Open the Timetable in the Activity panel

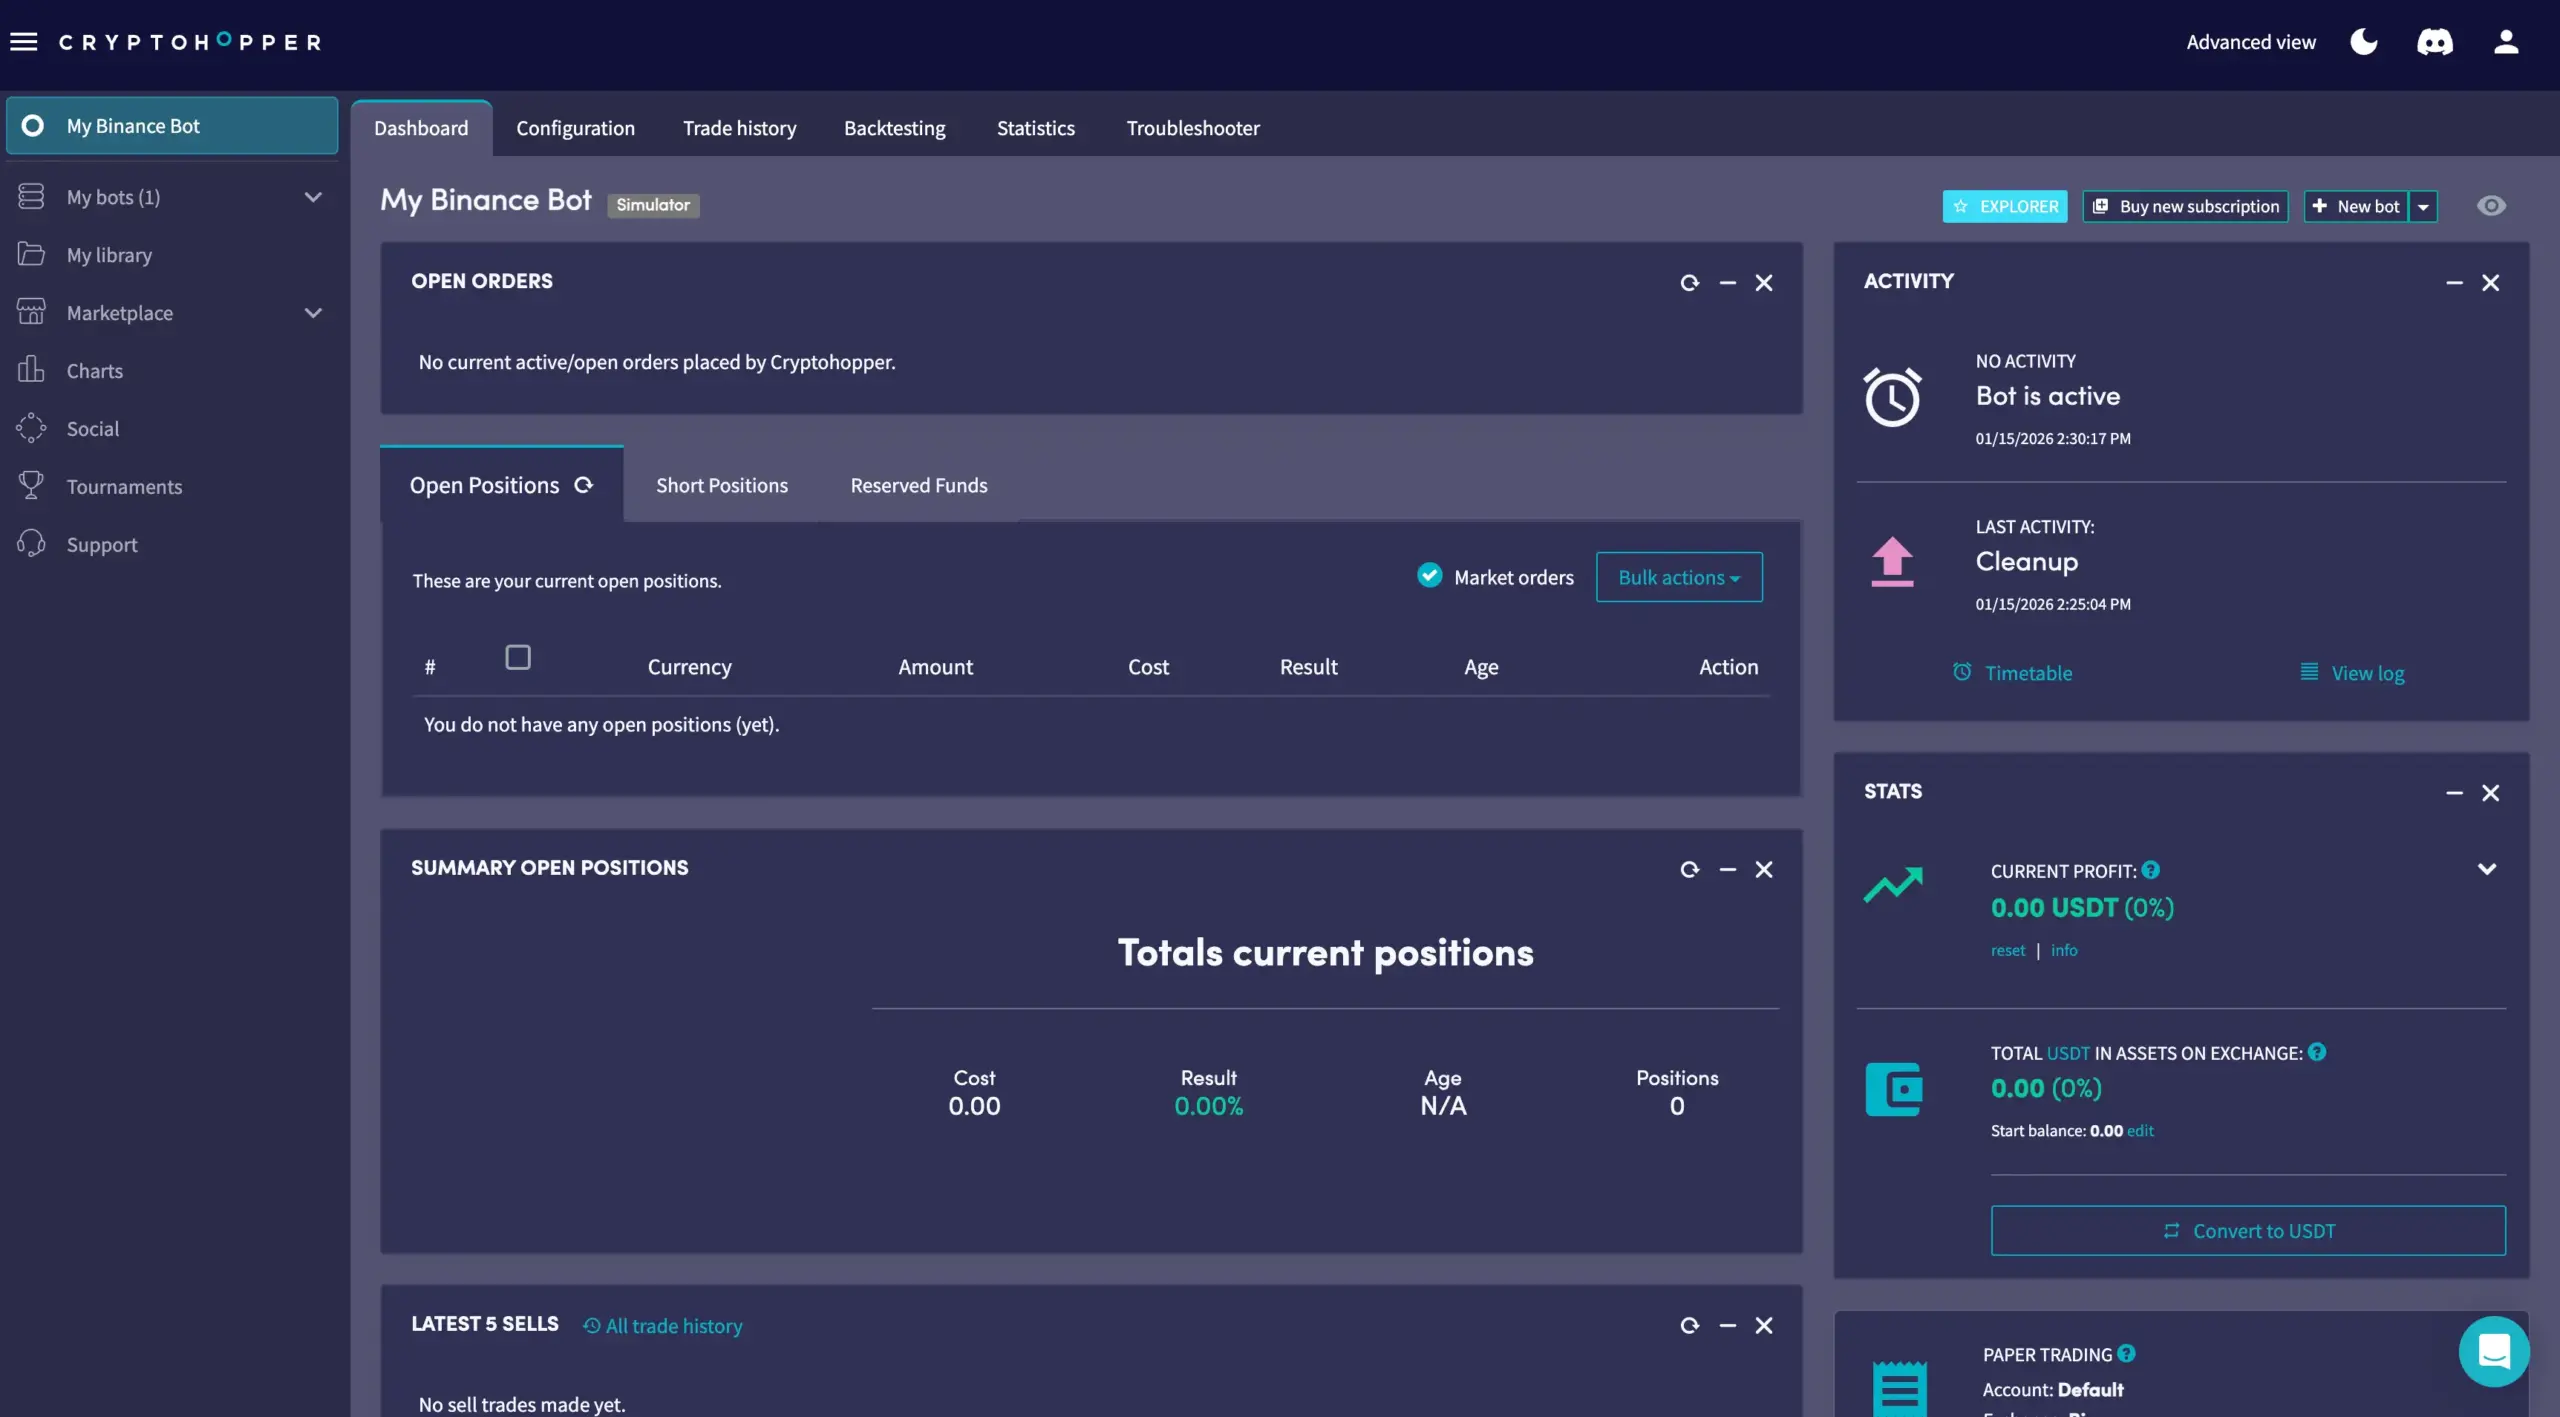2027,672
